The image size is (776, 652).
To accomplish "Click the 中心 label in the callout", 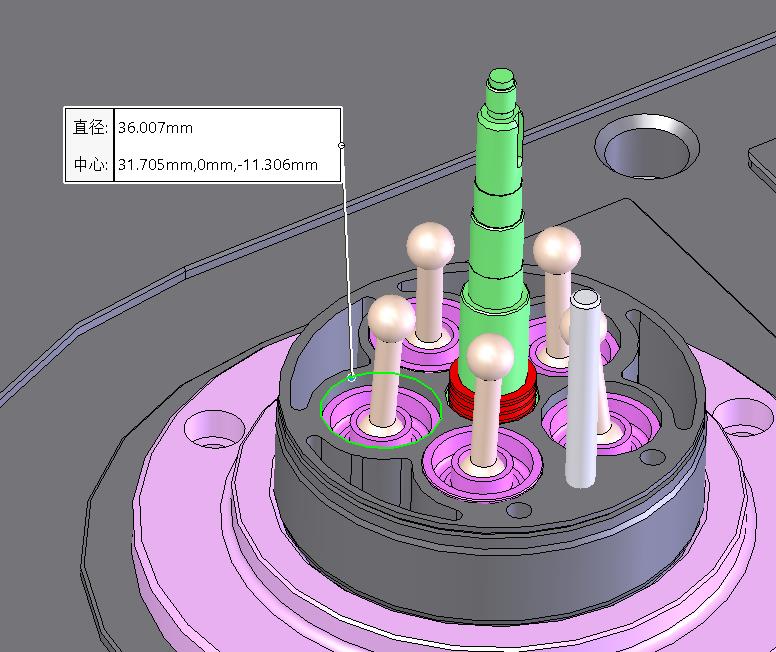I will (90, 164).
